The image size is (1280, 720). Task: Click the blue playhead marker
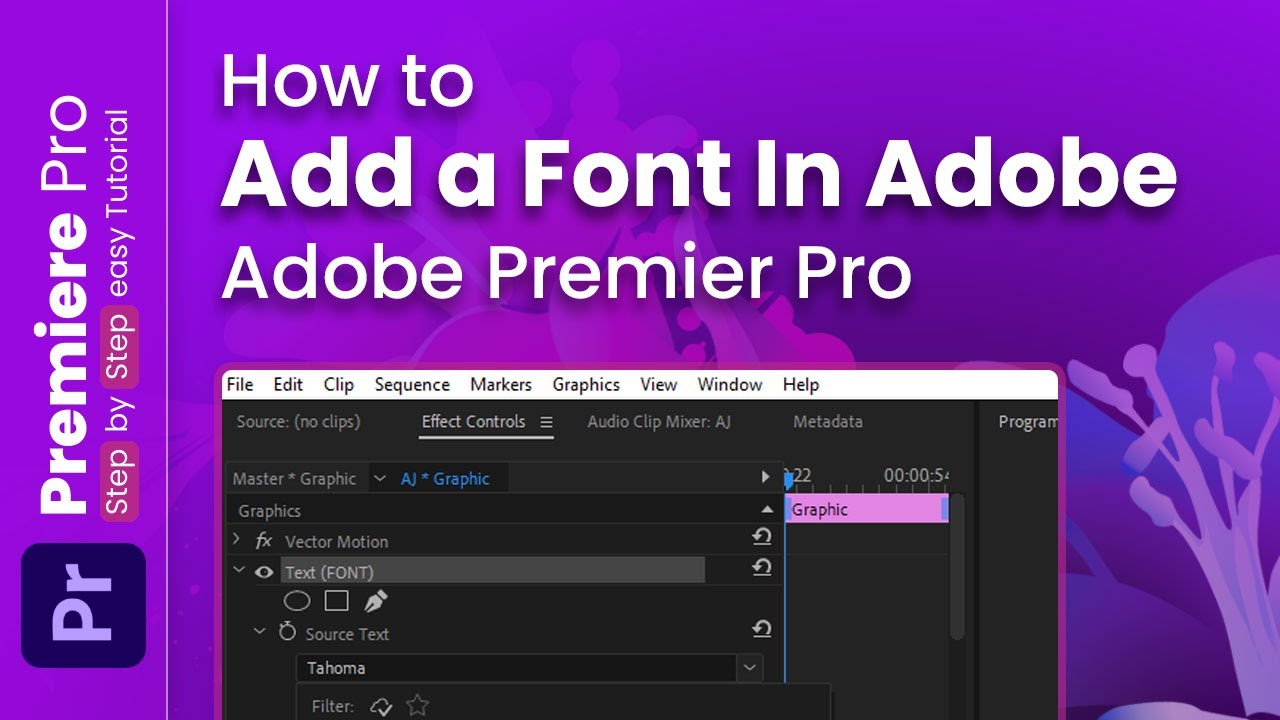tap(787, 480)
